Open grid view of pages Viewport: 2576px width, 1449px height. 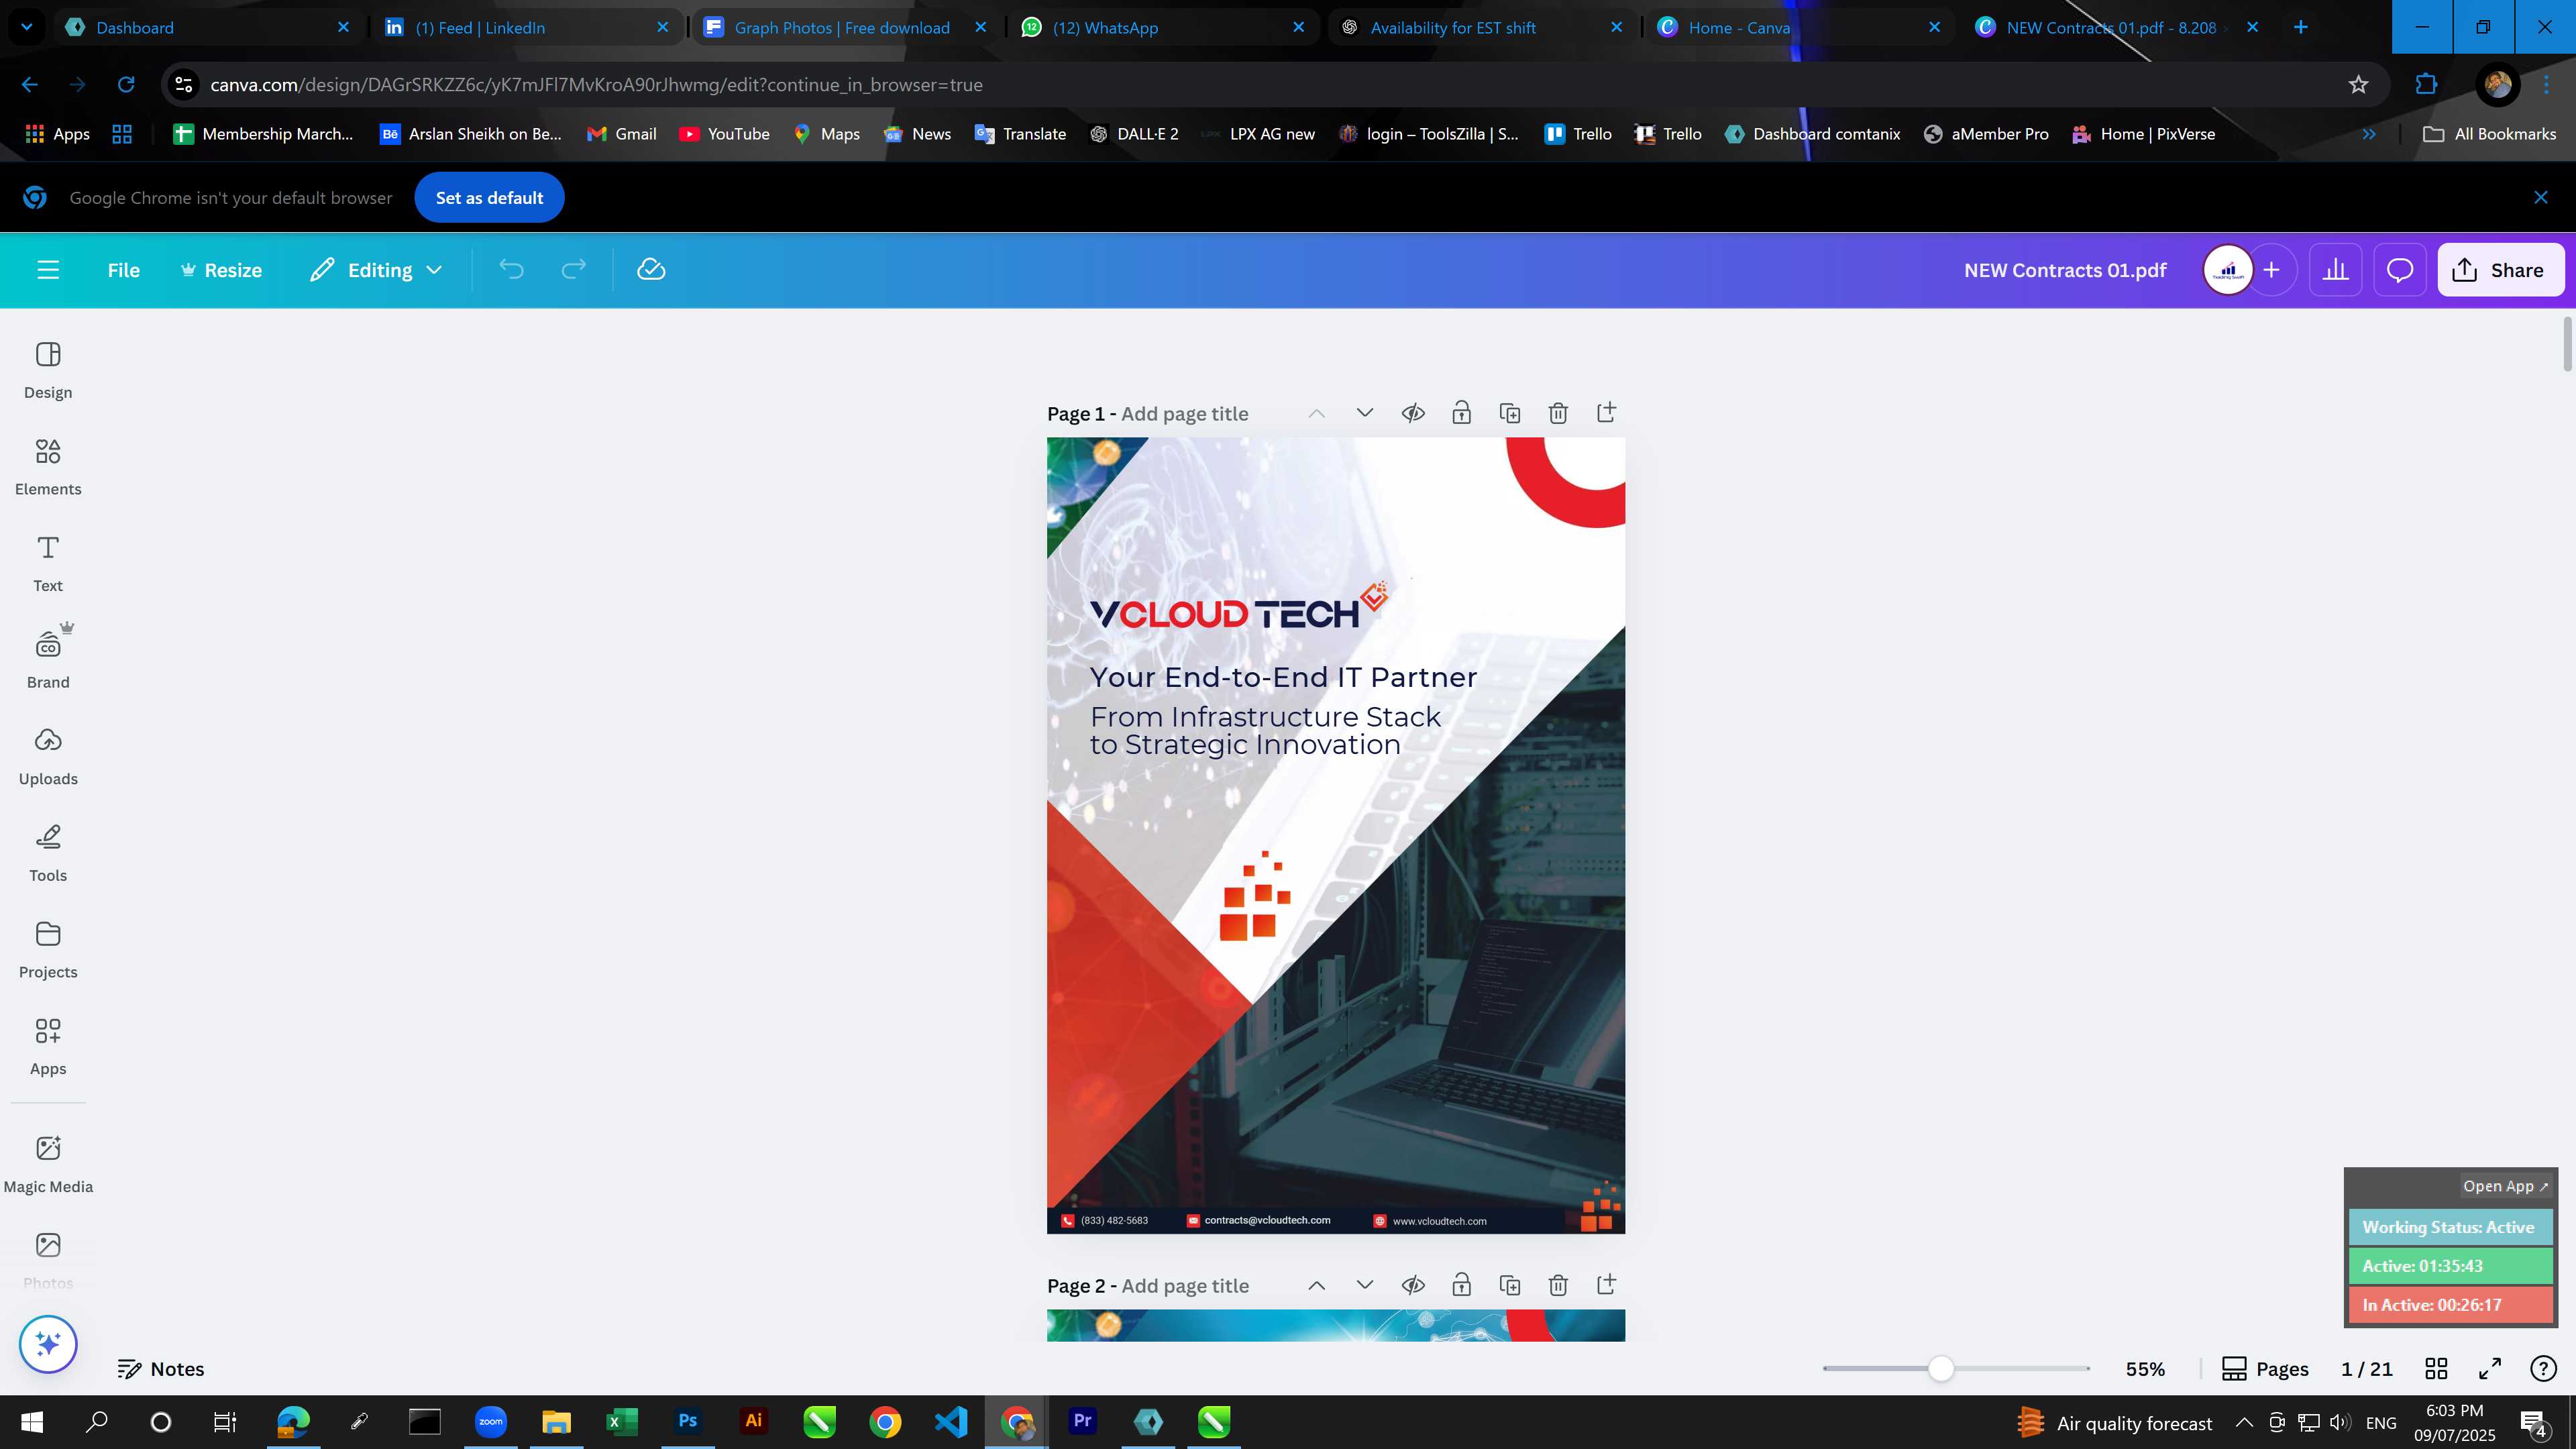coord(2436,1369)
